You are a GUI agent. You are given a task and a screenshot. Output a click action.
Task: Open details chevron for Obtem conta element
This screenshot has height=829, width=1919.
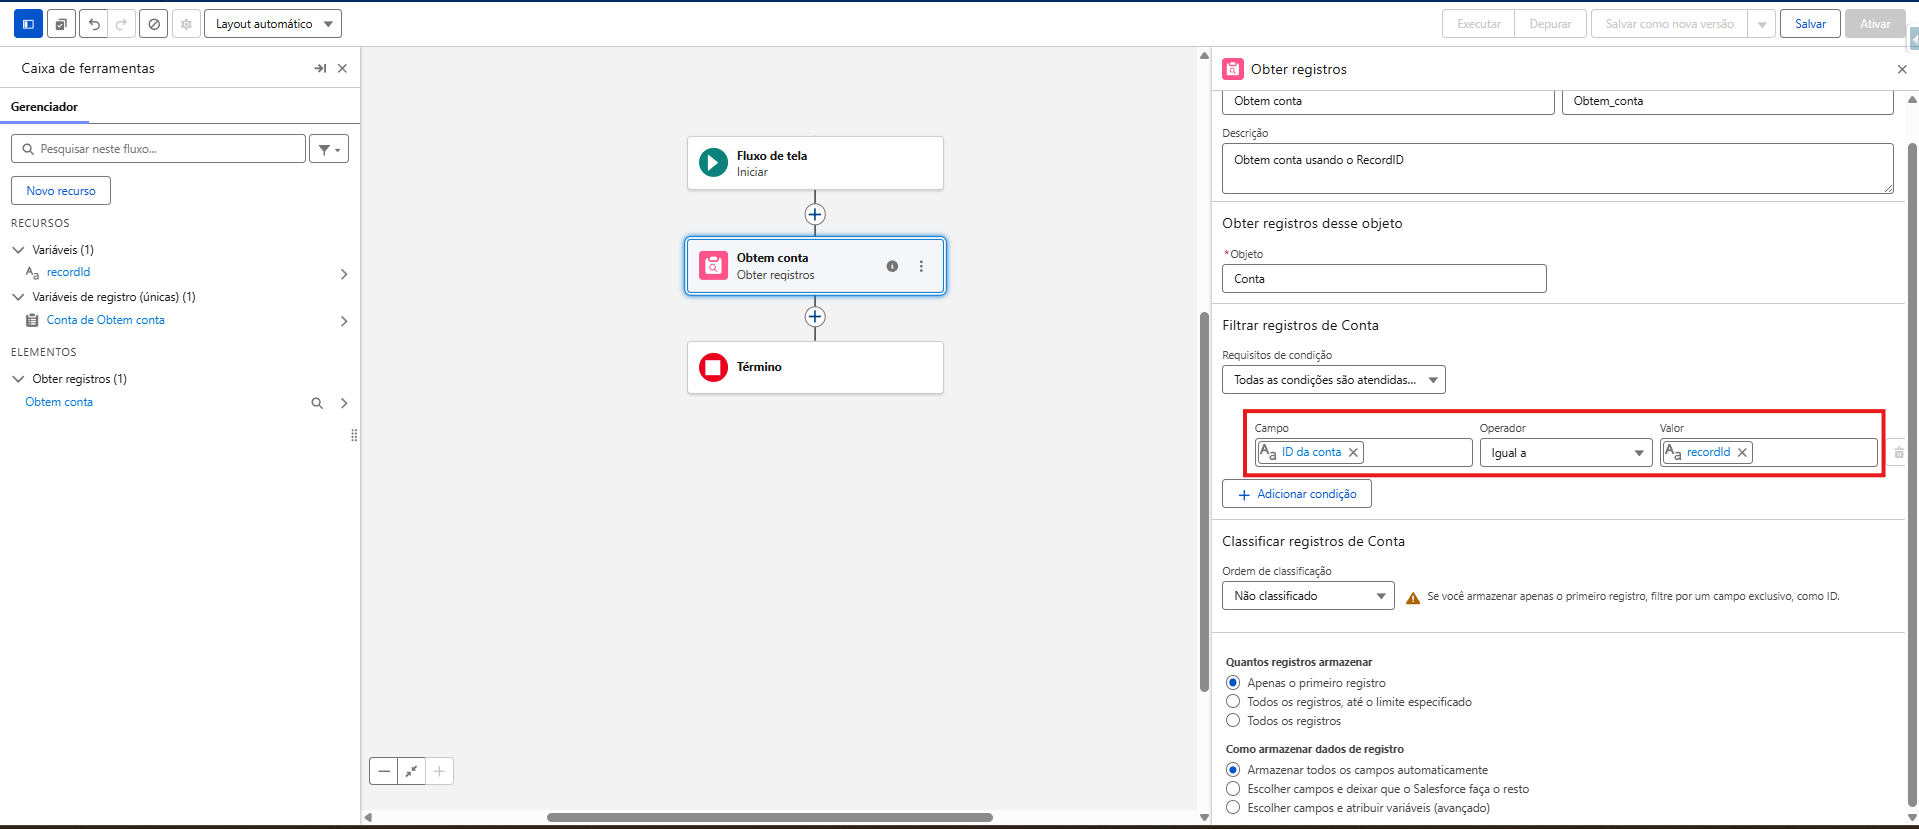pyautogui.click(x=344, y=403)
